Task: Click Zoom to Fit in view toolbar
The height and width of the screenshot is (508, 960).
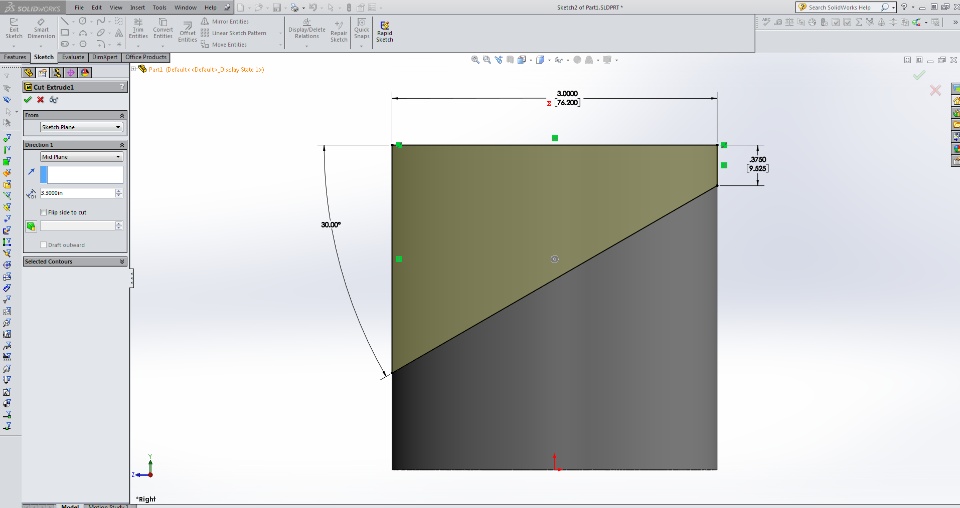Action: click(x=474, y=60)
